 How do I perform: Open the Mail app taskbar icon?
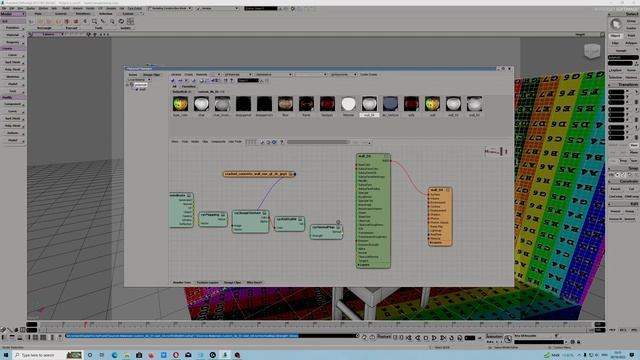[x=188, y=355]
